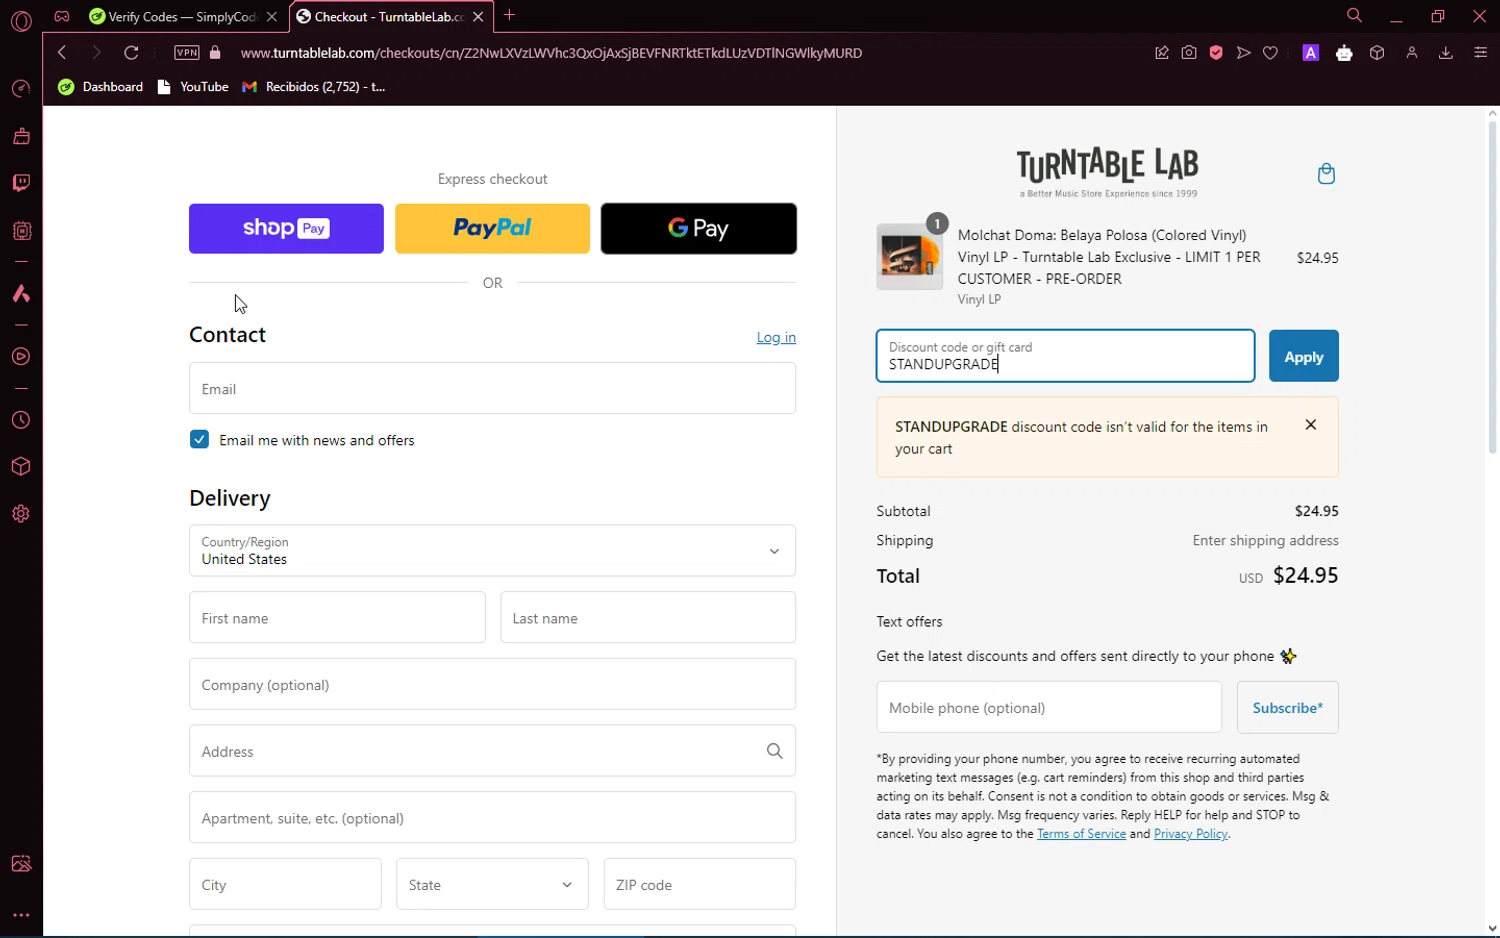This screenshot has width=1500, height=938.
Task: Click the Company optional field
Action: click(x=493, y=685)
